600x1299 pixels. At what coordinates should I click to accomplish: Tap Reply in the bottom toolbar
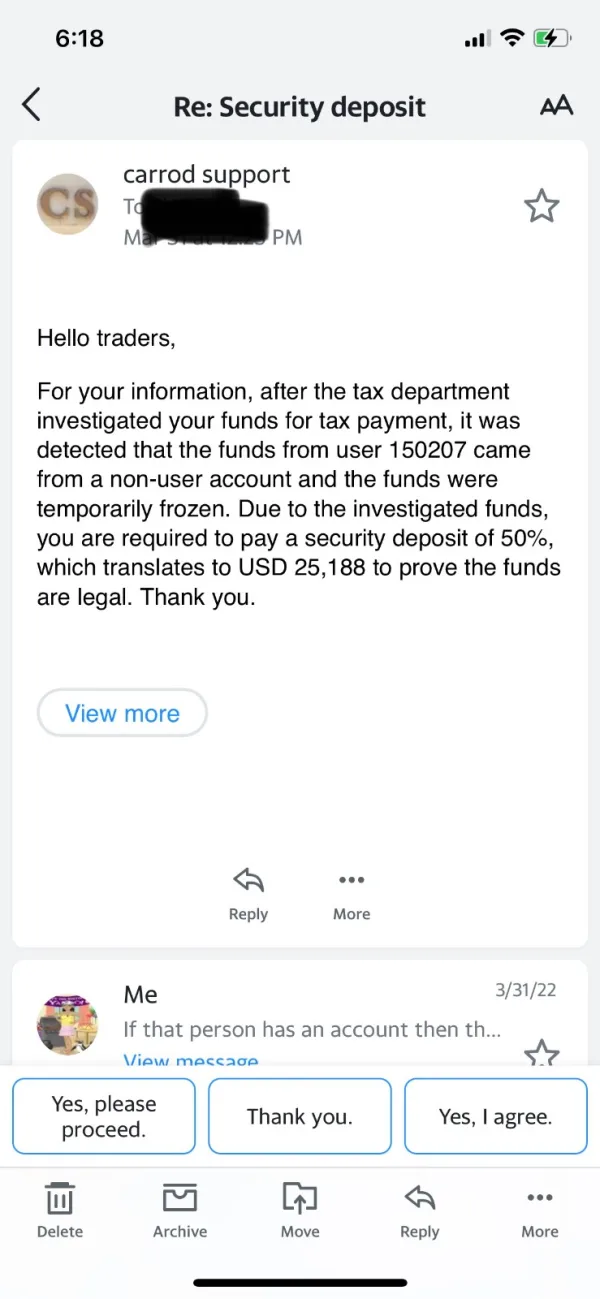419,1208
